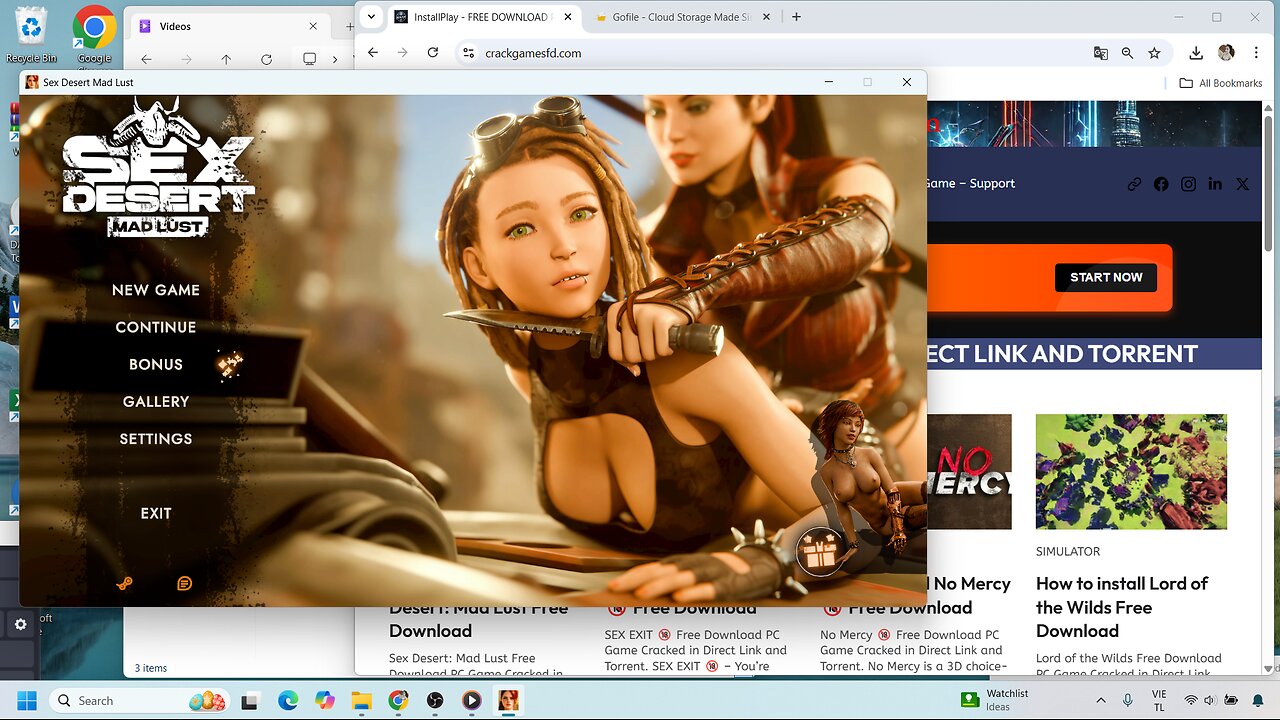The width and height of the screenshot is (1280, 720).
Task: Click the No Mercy game thumbnail
Action: (x=969, y=472)
